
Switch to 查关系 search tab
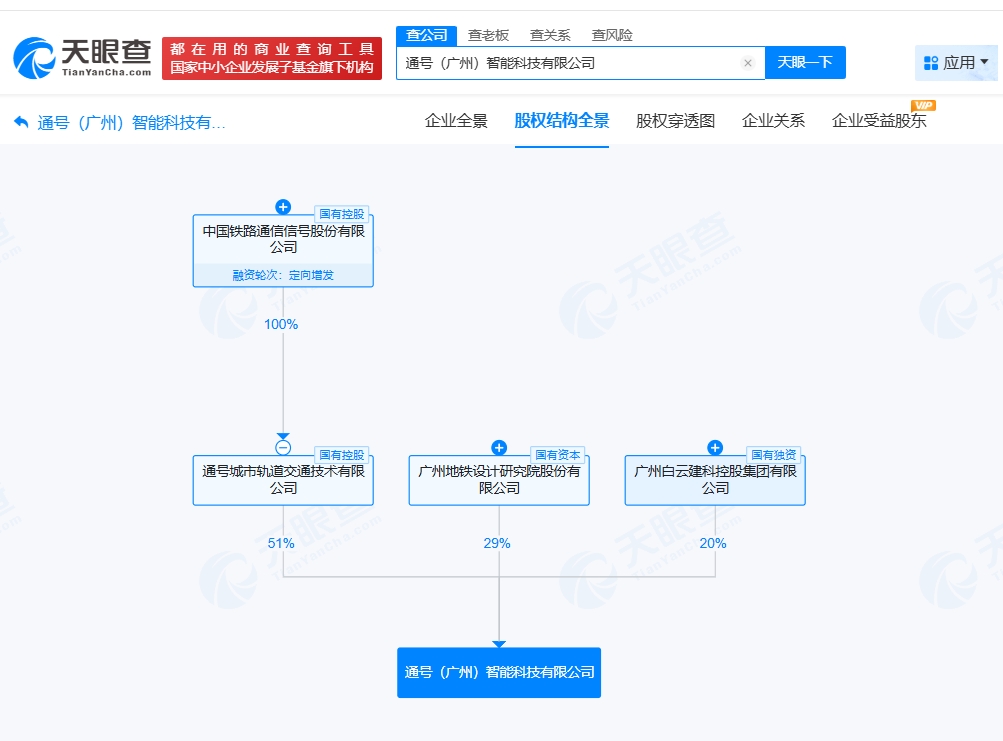click(549, 35)
